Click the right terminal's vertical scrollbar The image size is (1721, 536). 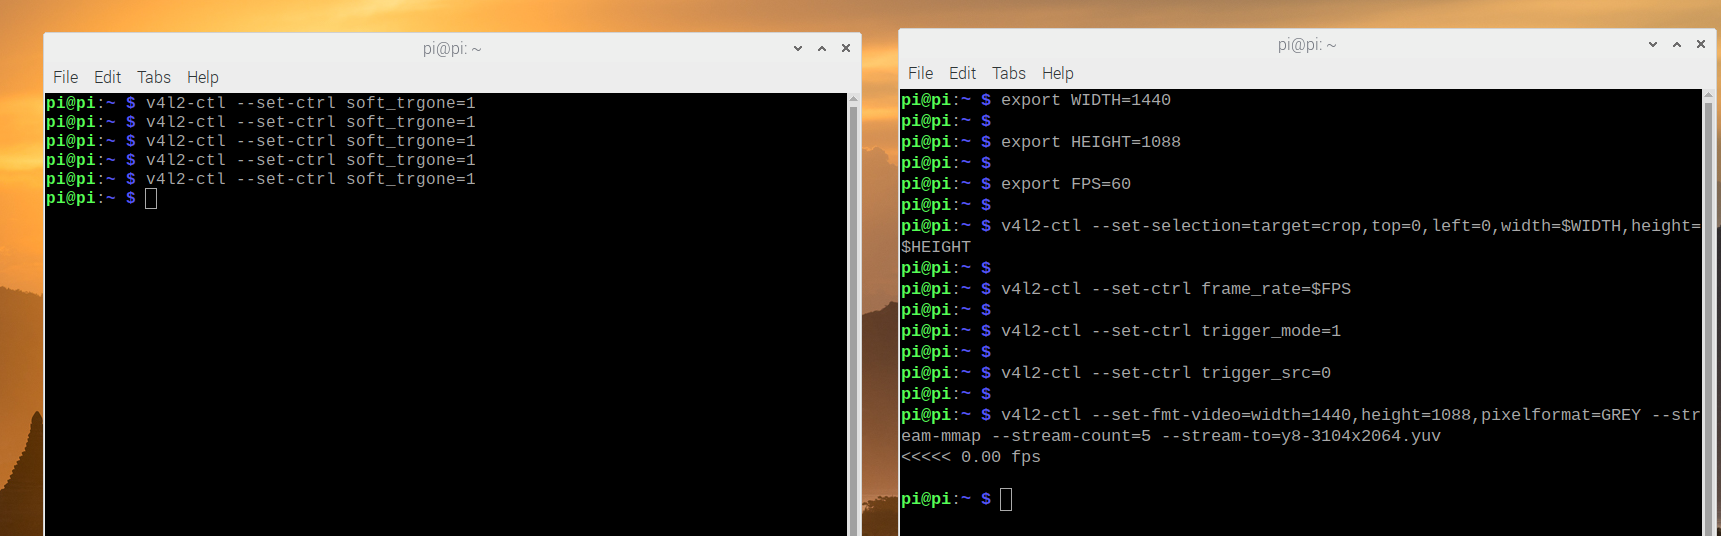pyautogui.click(x=1708, y=300)
